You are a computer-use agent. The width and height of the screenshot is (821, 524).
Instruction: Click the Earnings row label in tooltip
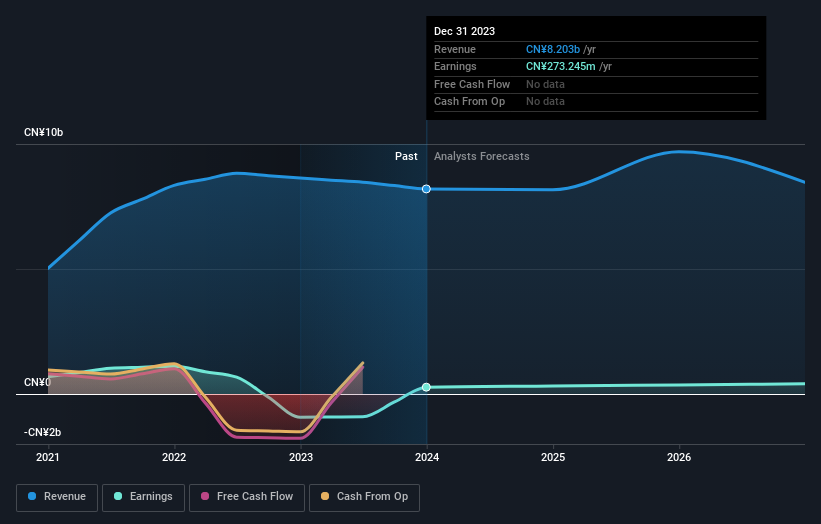(456, 66)
